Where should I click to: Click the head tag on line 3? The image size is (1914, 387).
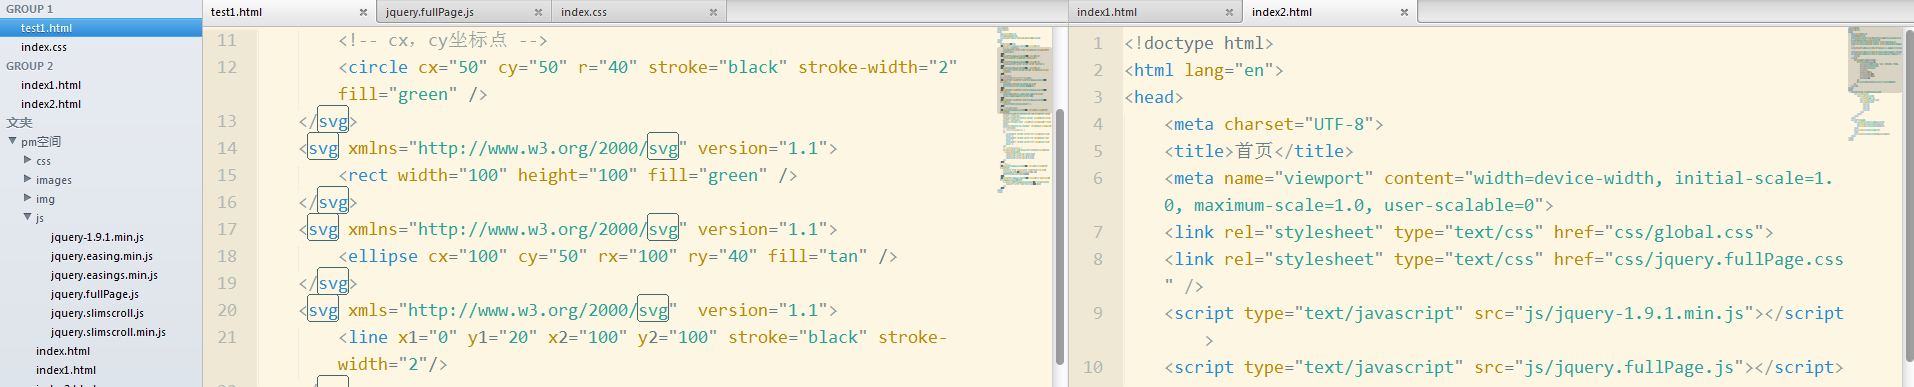1154,97
